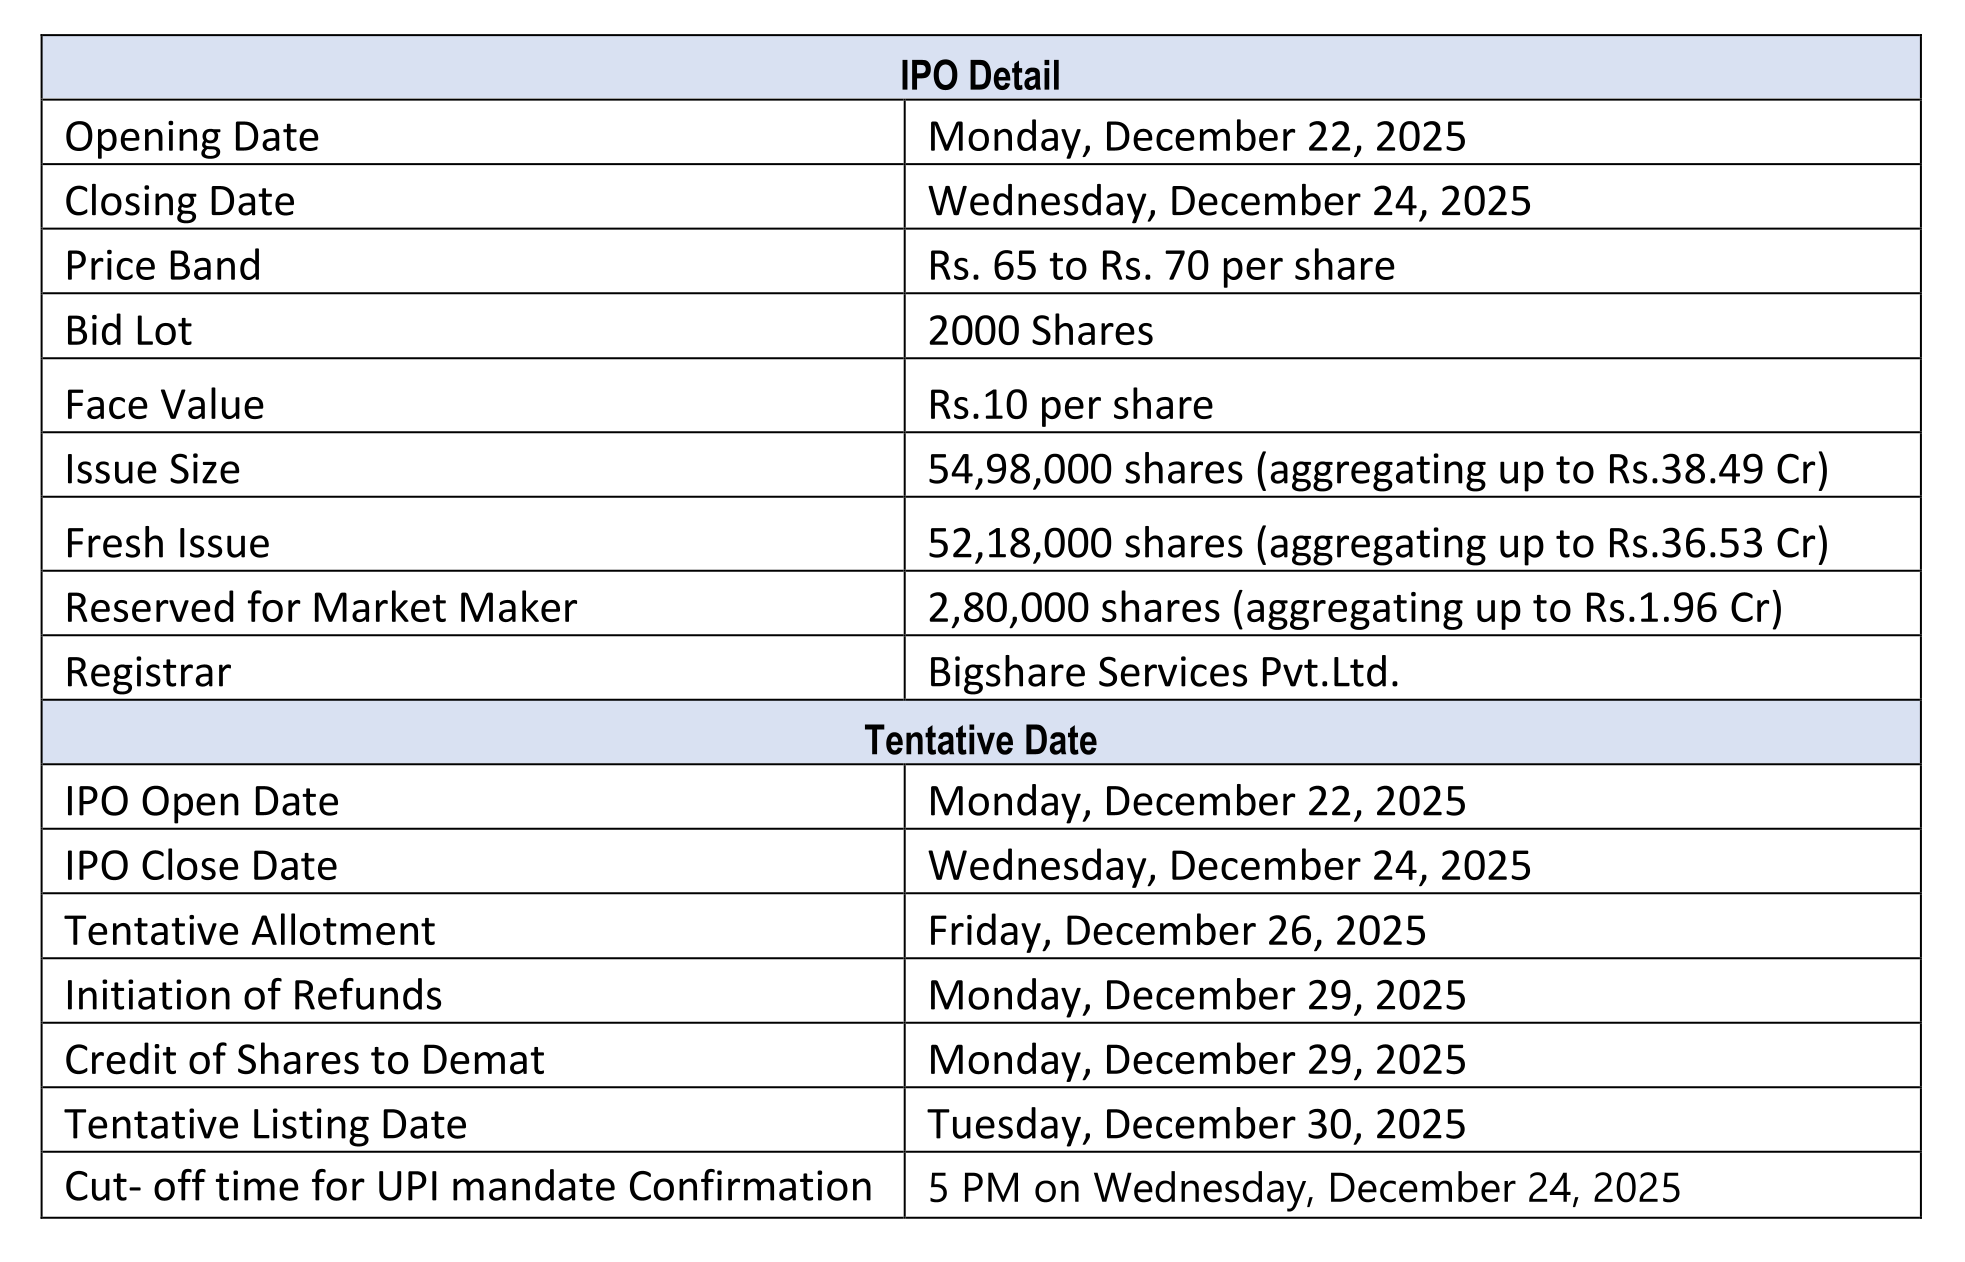Click the Tentative Allotment date Friday, December 26
The width and height of the screenshot is (1965, 1262).
(x=1176, y=931)
